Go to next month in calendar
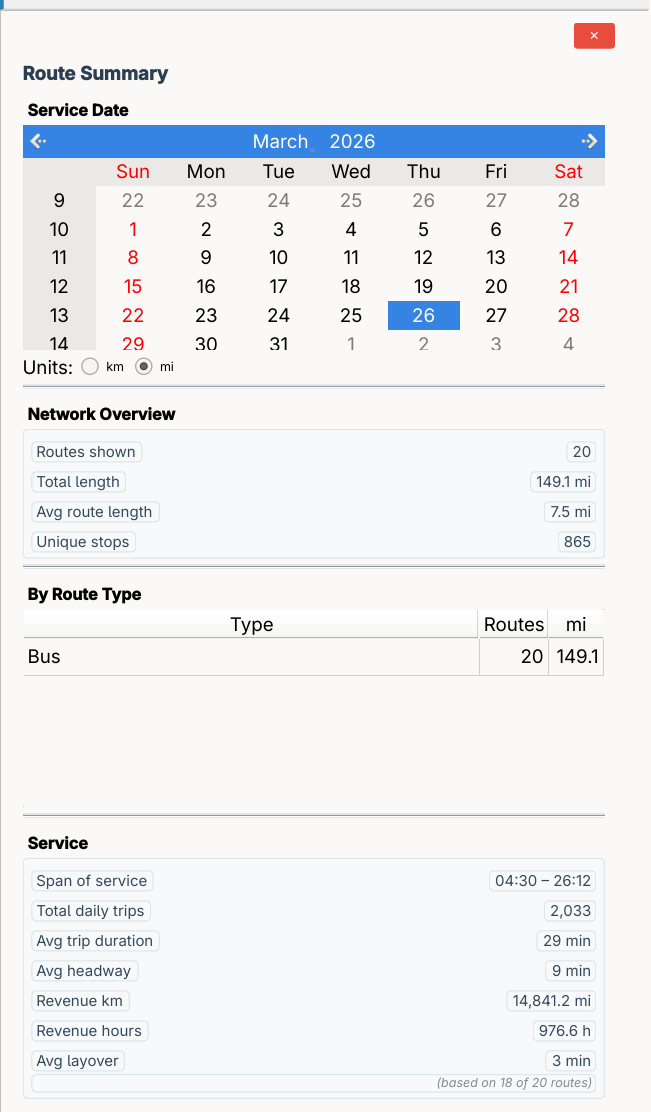The image size is (651, 1112). (x=590, y=141)
